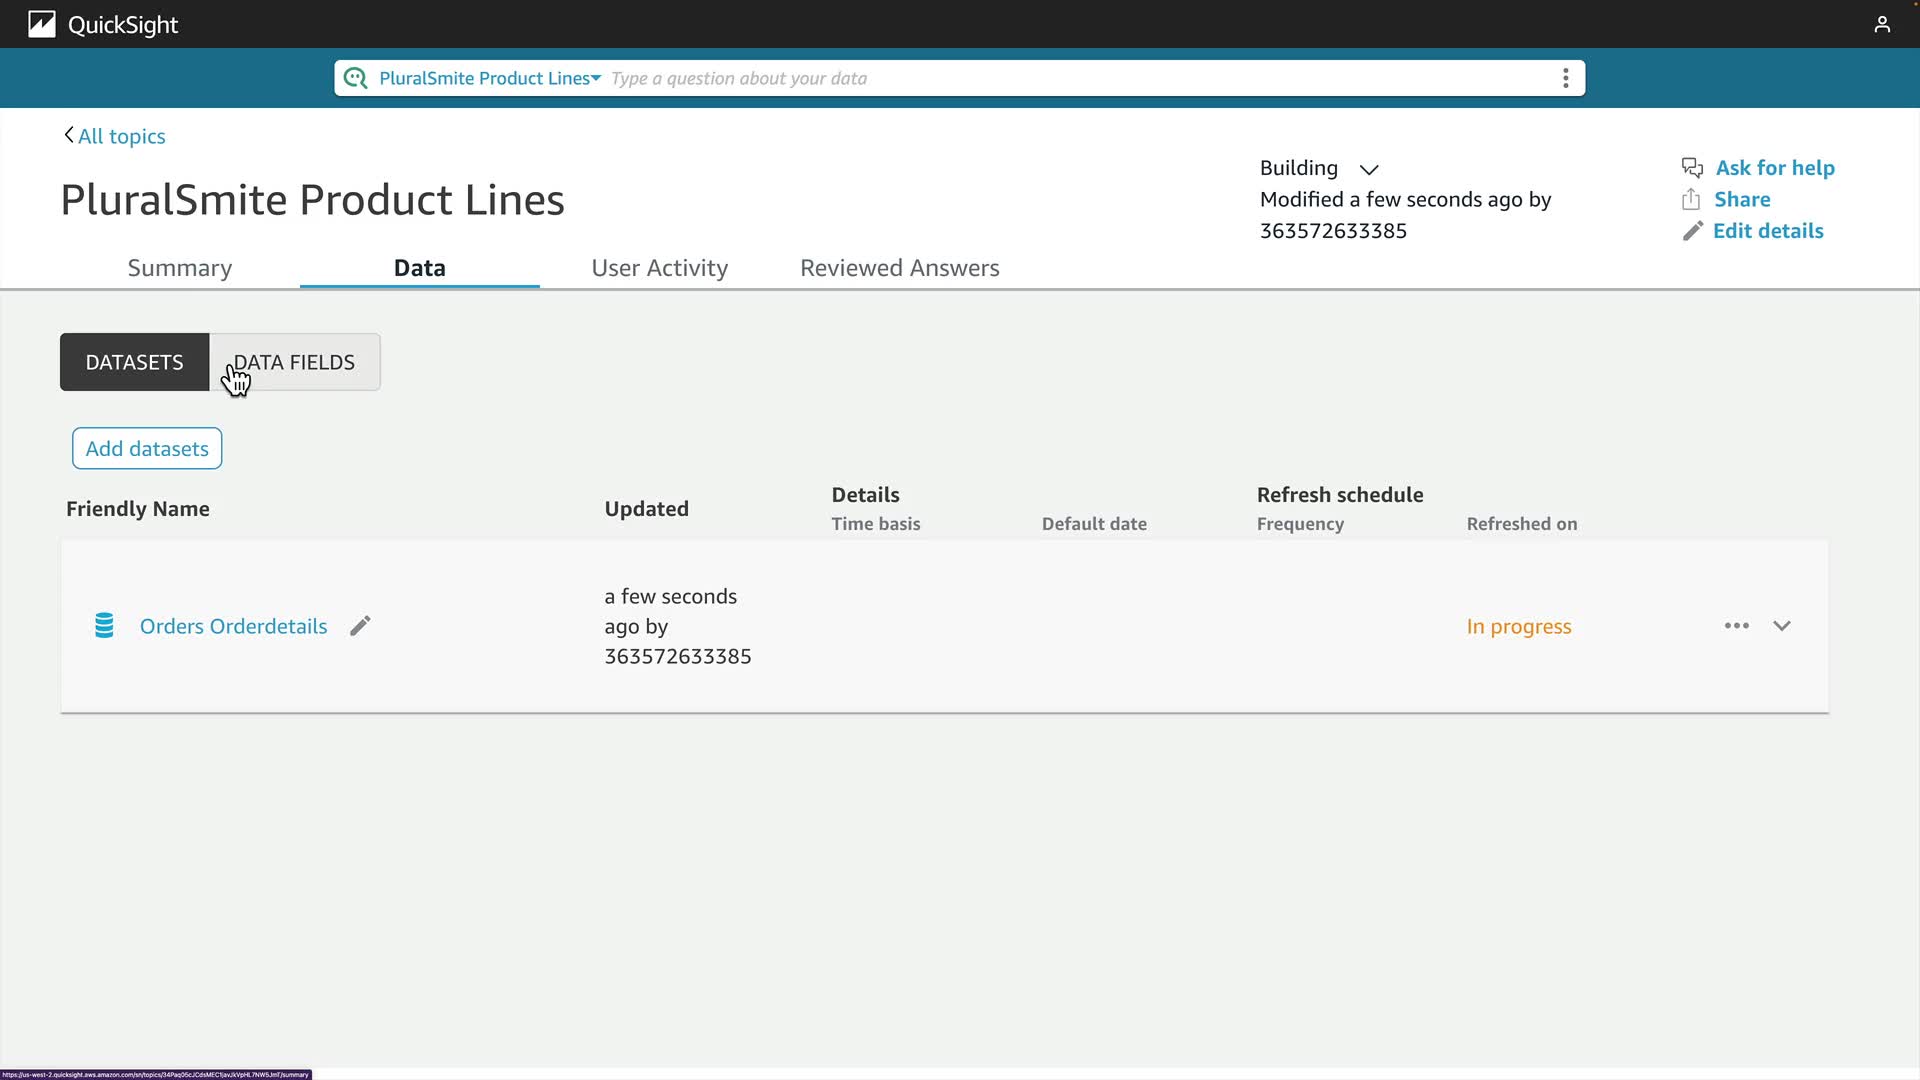The image size is (1920, 1080).
Task: Edit Orders Orderdetails friendly name pencil
Action: point(360,626)
